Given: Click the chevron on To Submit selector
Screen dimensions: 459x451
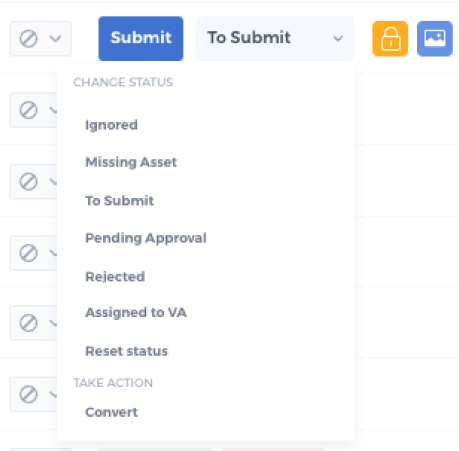Looking at the screenshot, I should [x=338, y=39].
